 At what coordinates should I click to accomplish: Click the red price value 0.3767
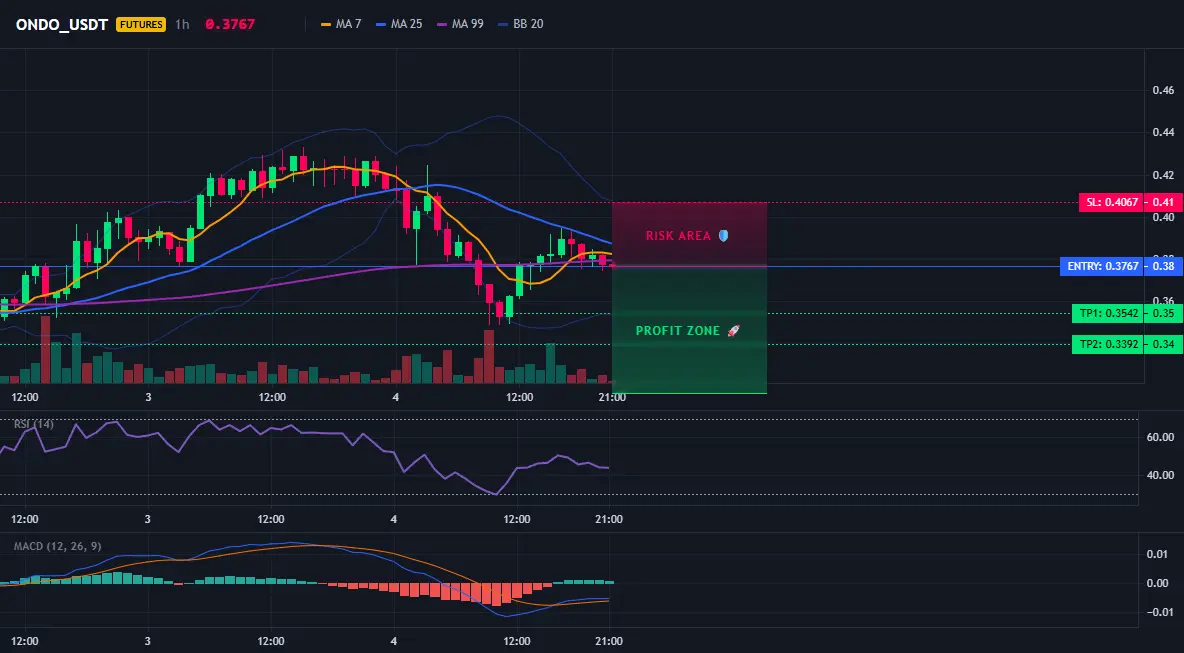click(x=230, y=24)
